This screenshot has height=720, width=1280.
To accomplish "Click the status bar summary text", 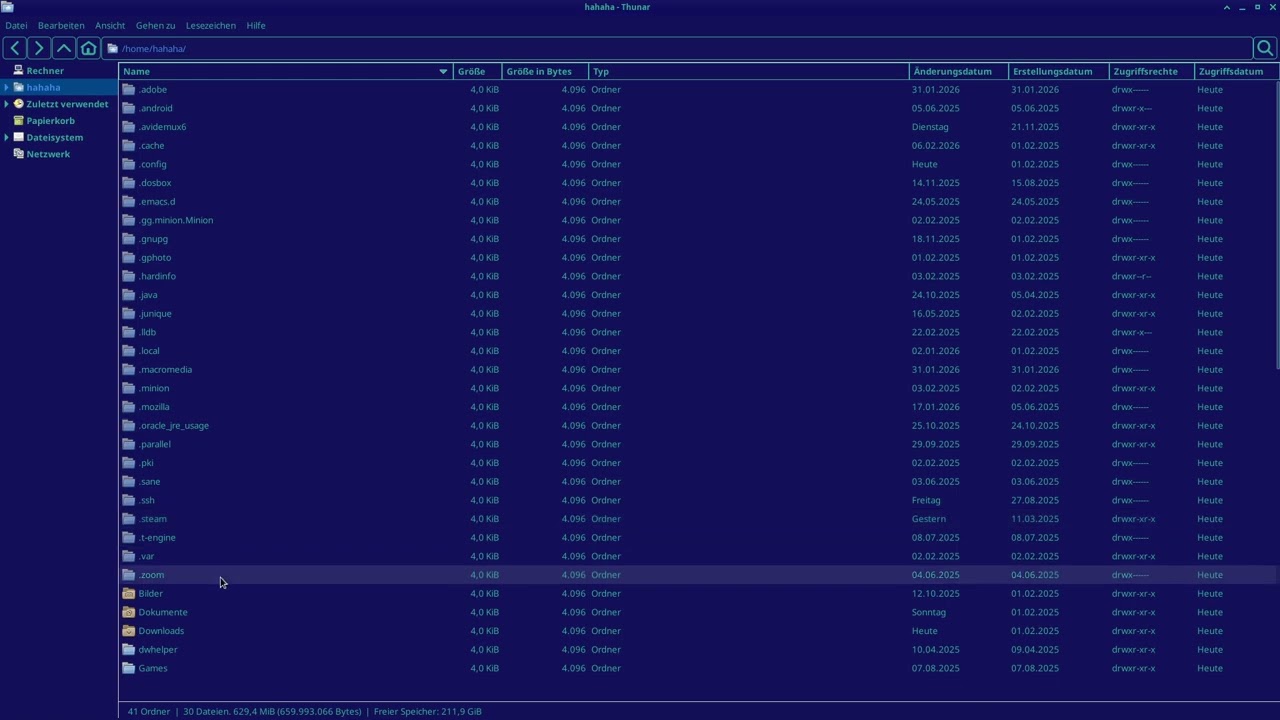I will [x=305, y=711].
